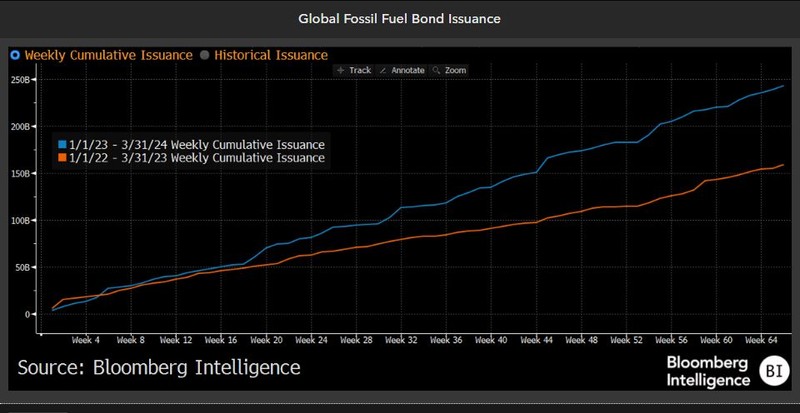Click the orange legend swatch for 1/1/22 series

62,158
